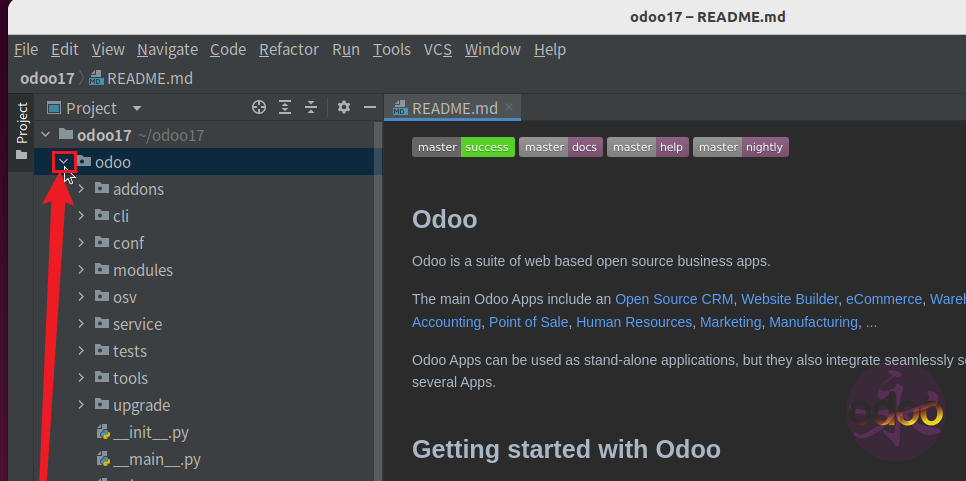The height and width of the screenshot is (481, 966).
Task: Expand the modules folder
Action: click(x=81, y=270)
